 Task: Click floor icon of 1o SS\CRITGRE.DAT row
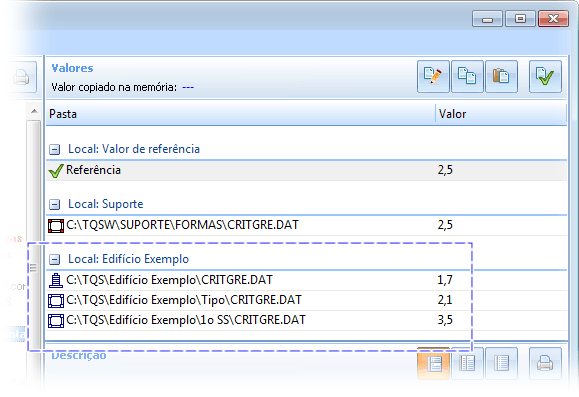[x=56, y=321]
